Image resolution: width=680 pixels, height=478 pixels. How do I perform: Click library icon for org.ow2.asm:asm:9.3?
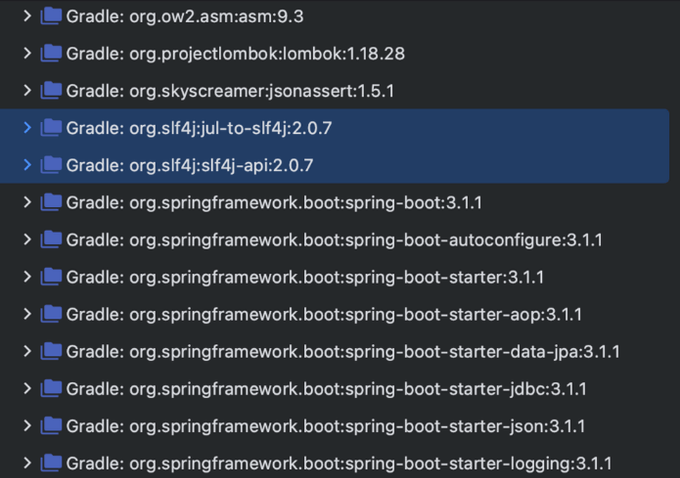tap(51, 17)
